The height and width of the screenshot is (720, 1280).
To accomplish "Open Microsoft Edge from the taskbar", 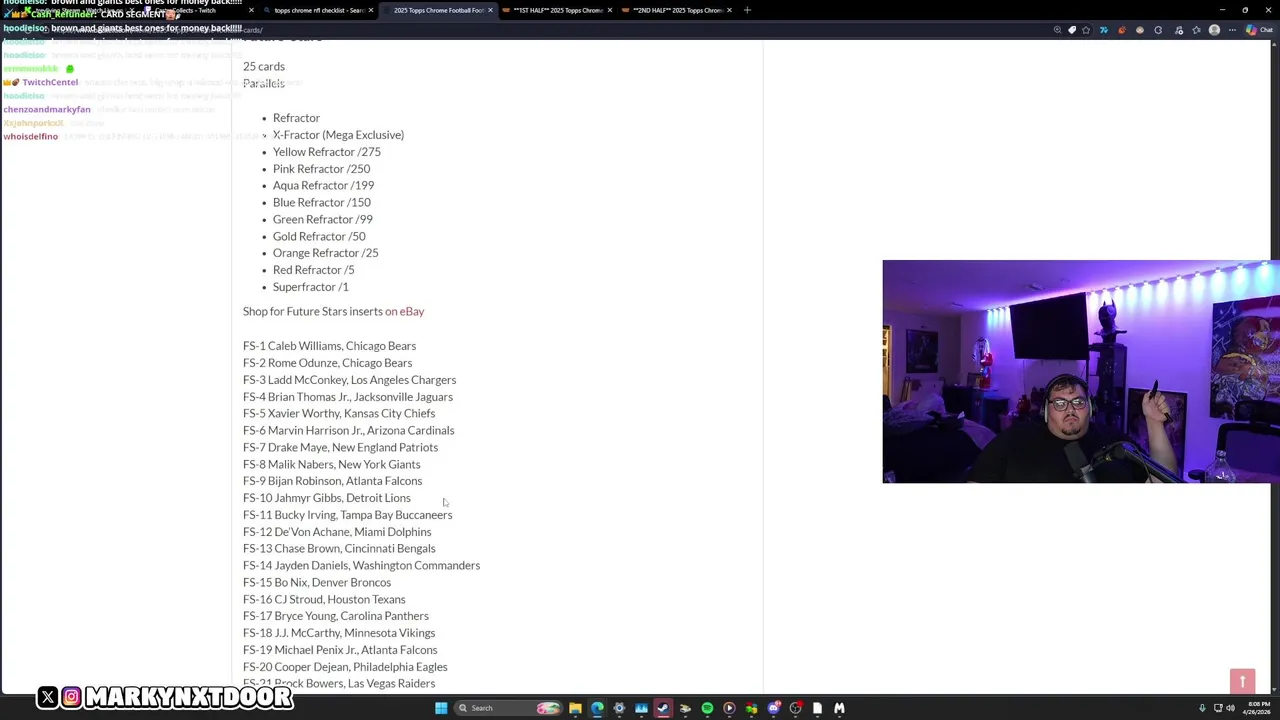I will pos(597,708).
